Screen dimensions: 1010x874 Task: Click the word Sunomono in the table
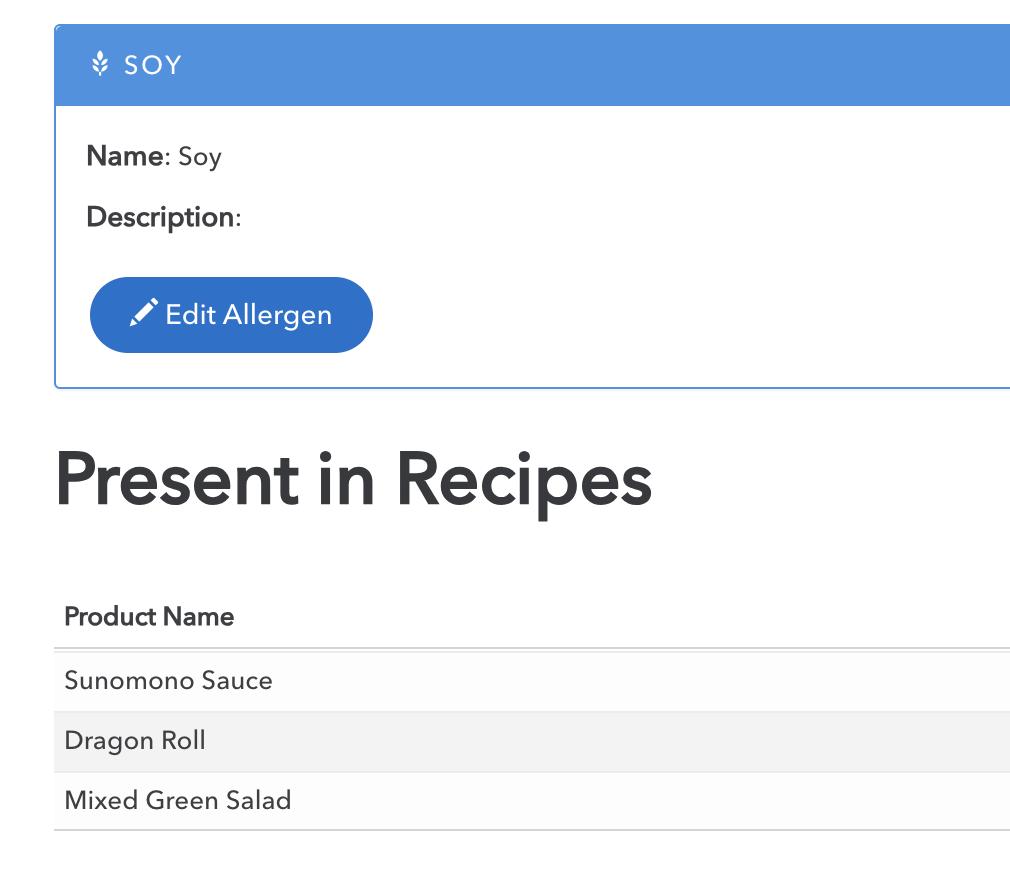(x=128, y=681)
